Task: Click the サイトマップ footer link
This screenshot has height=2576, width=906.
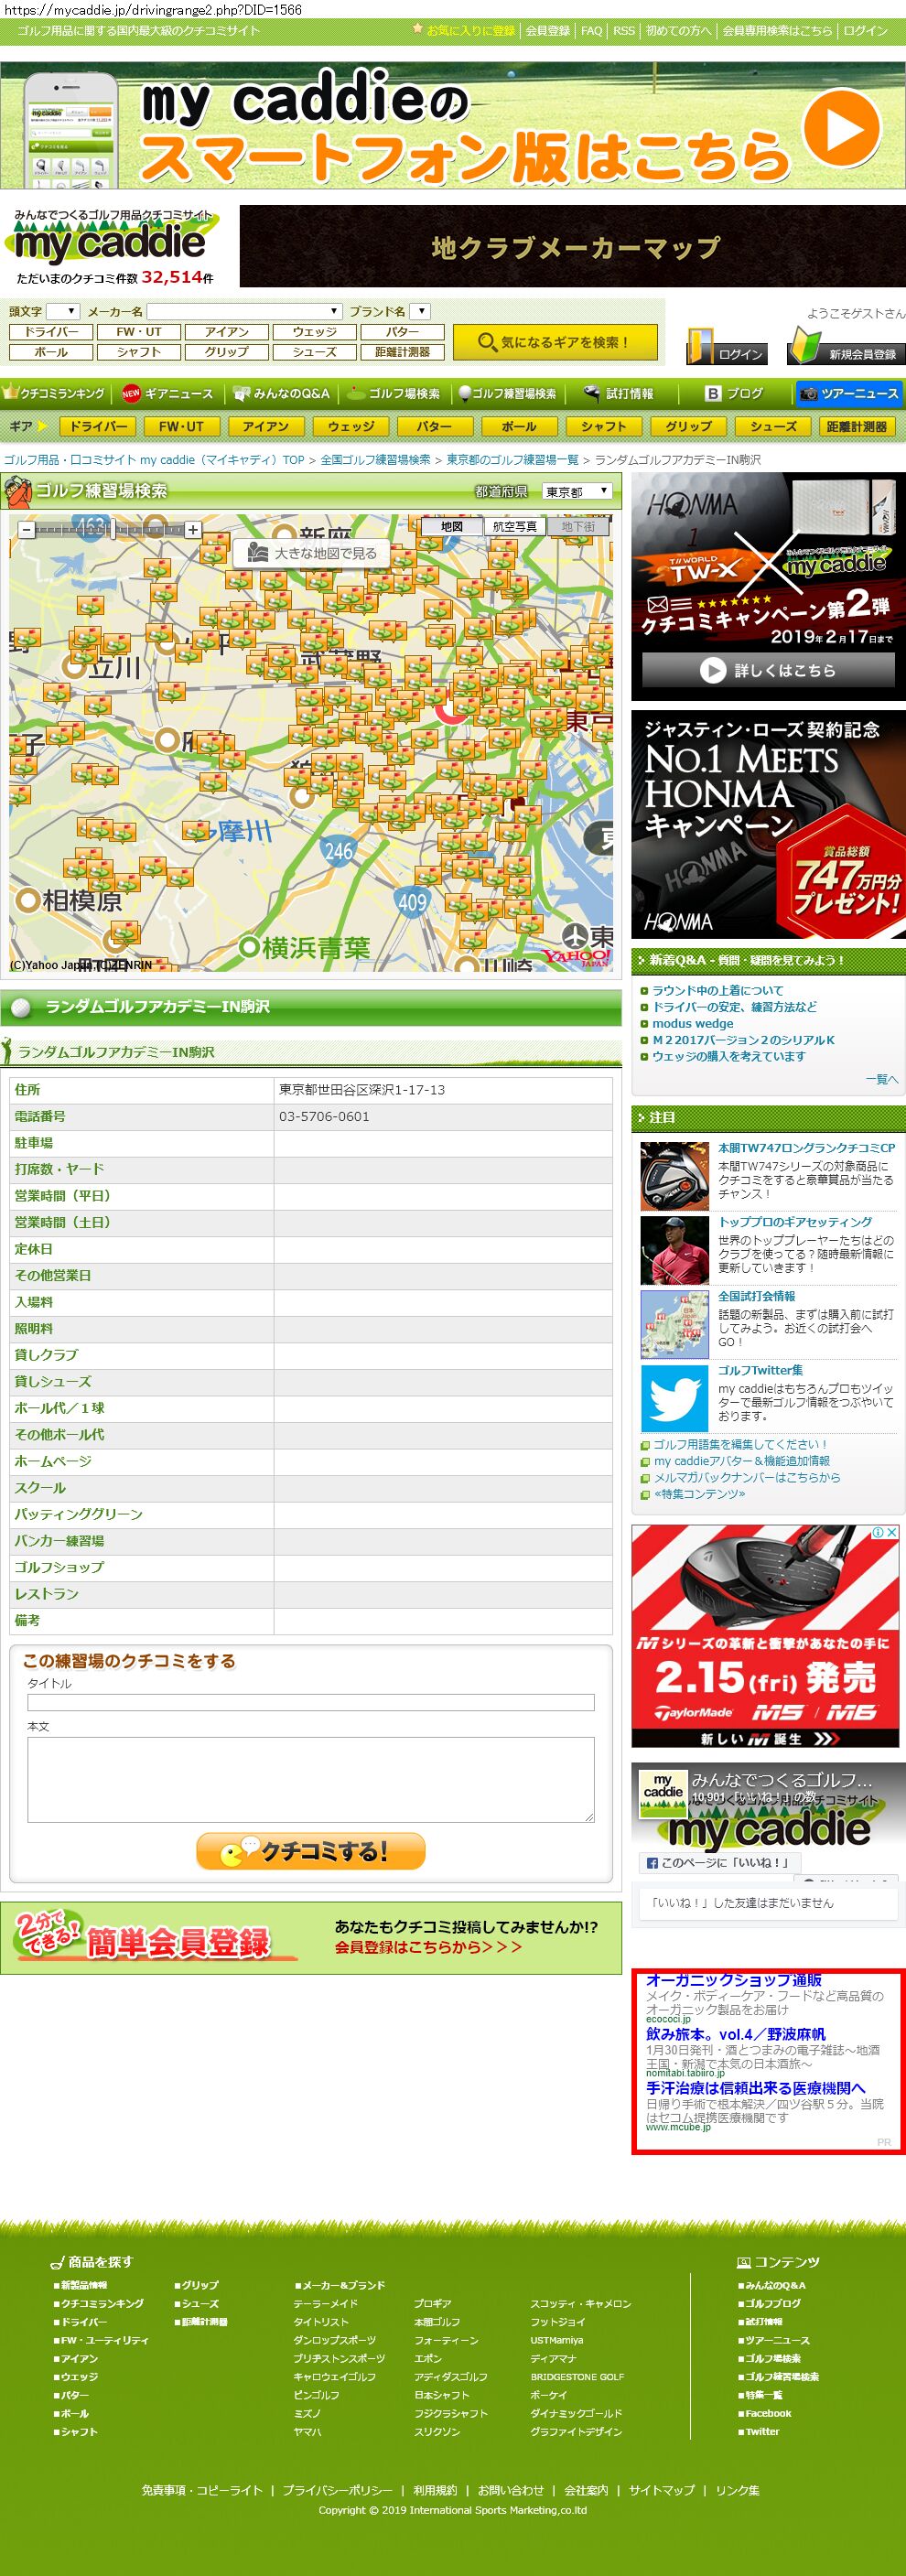Action: coord(661,2490)
